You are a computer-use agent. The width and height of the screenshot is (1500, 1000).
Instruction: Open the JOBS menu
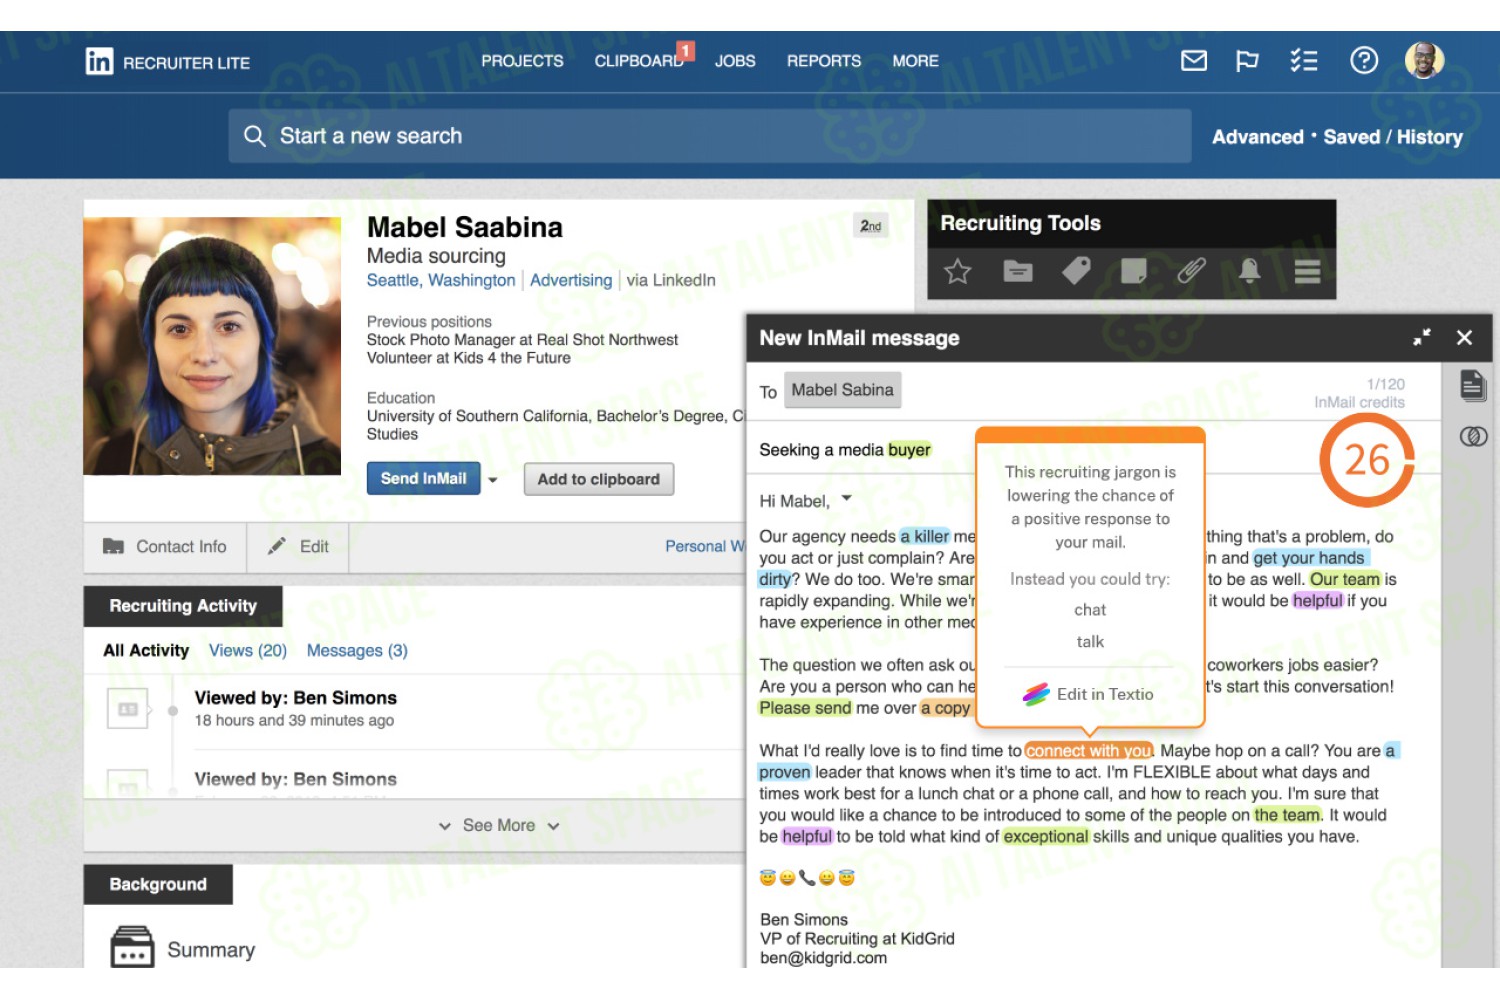pyautogui.click(x=735, y=61)
